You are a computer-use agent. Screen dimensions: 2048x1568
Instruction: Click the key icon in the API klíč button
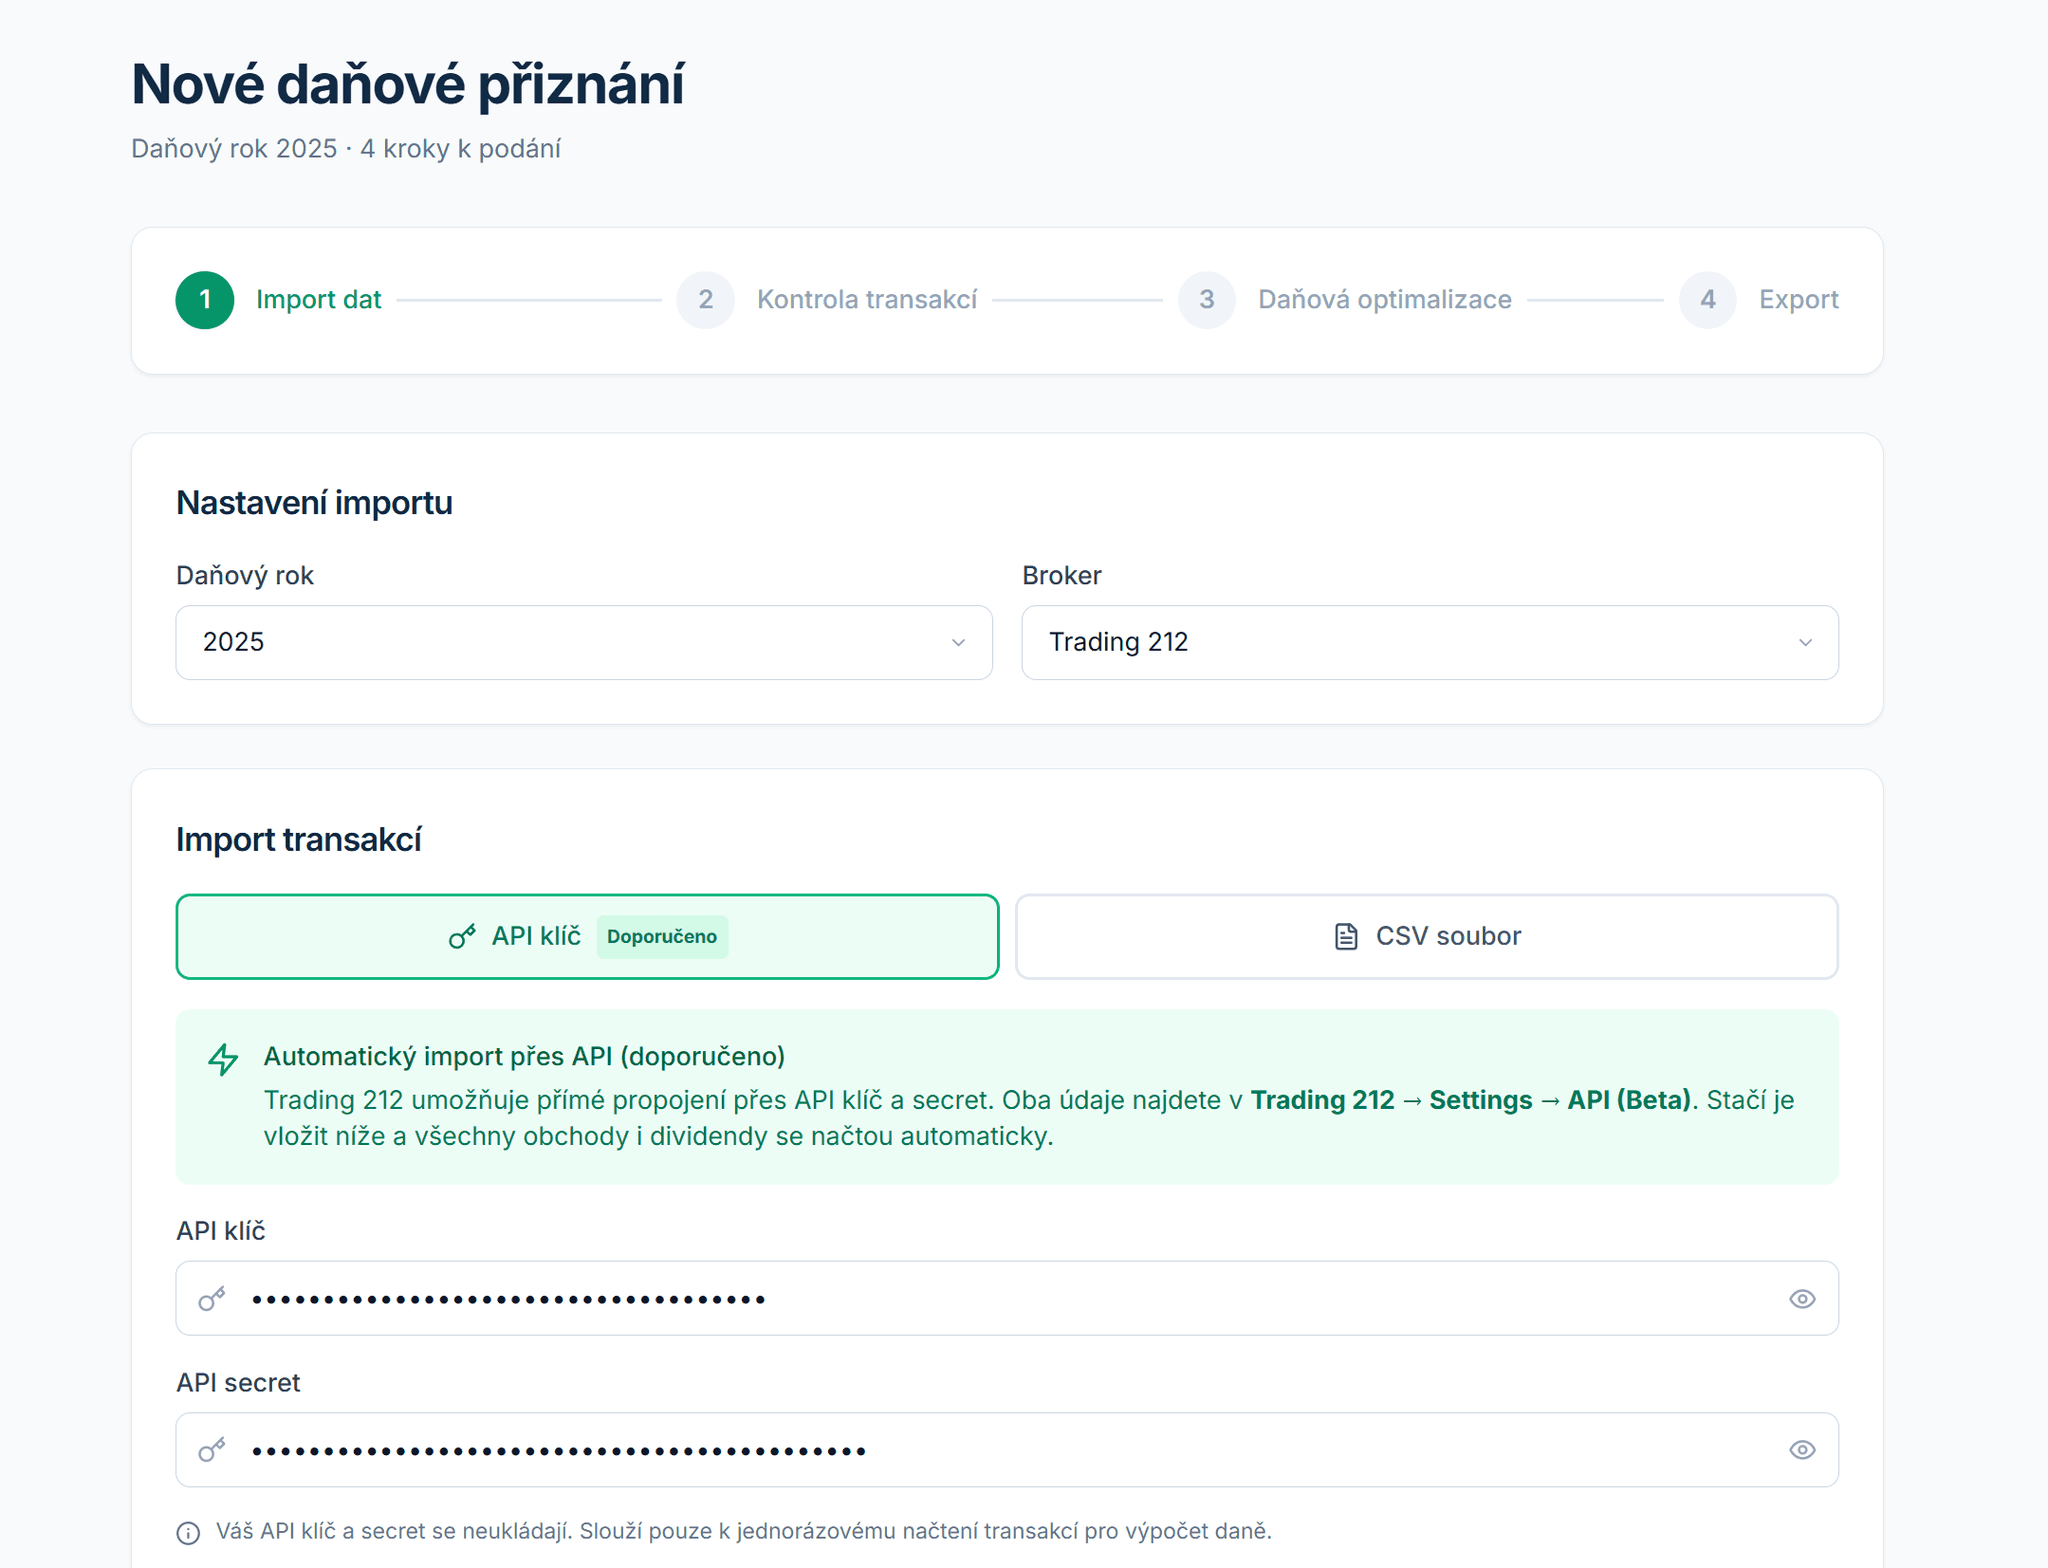(x=461, y=936)
